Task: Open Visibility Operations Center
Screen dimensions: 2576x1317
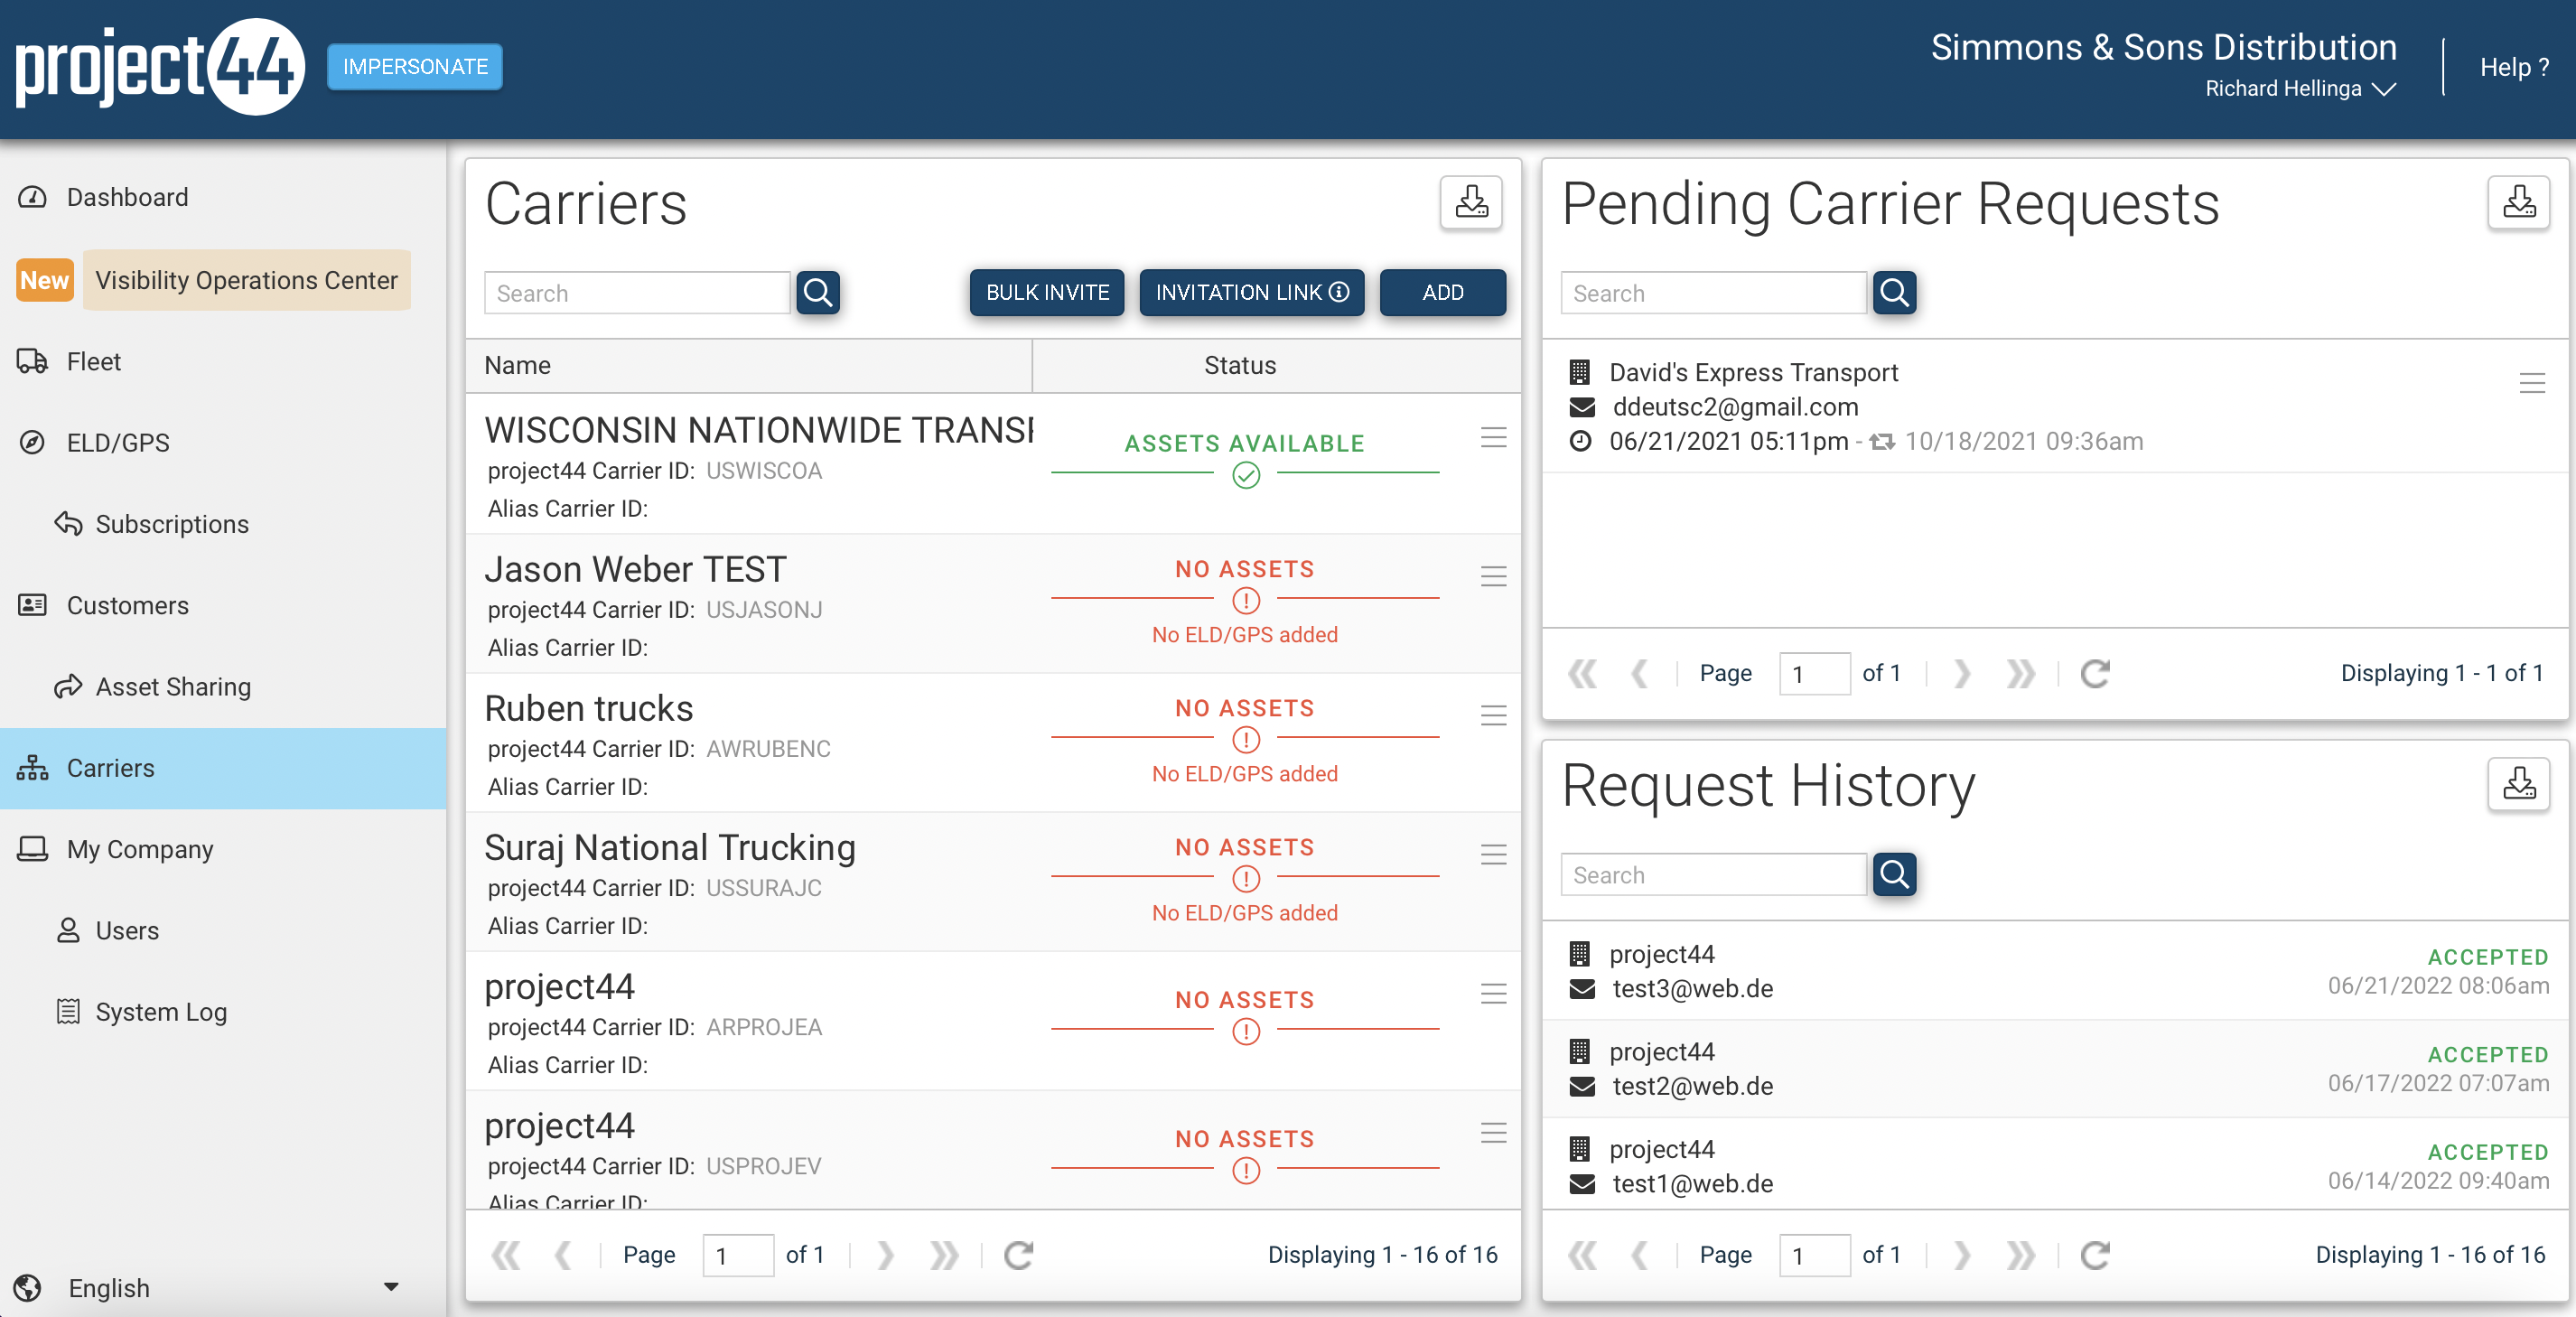Action: tap(246, 280)
